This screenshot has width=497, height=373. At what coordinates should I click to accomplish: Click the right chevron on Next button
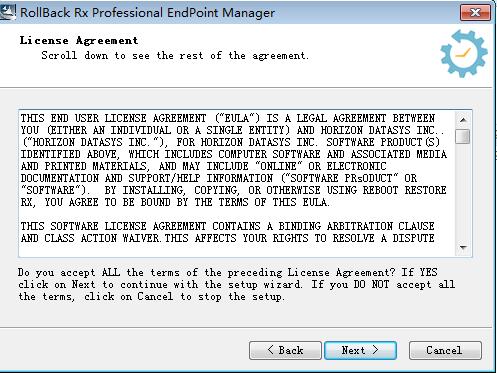[x=375, y=350]
